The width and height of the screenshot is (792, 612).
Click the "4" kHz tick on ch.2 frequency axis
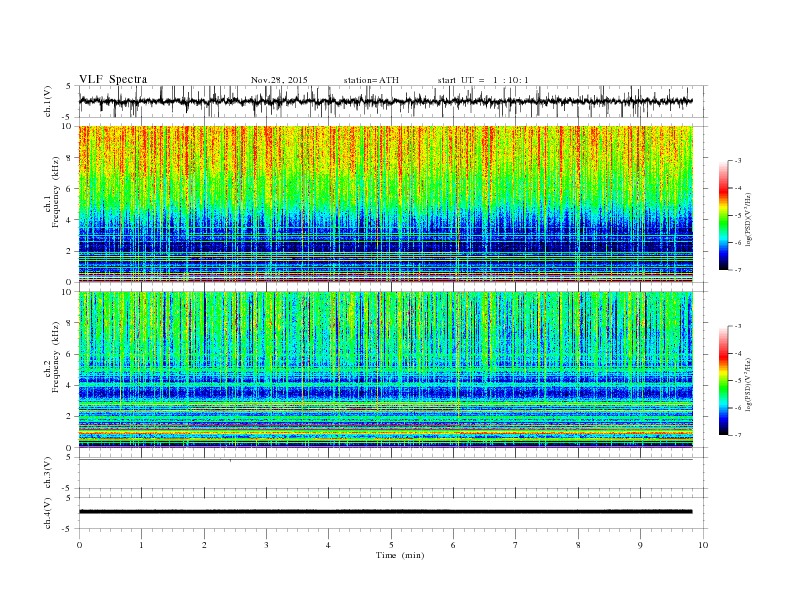[x=69, y=385]
